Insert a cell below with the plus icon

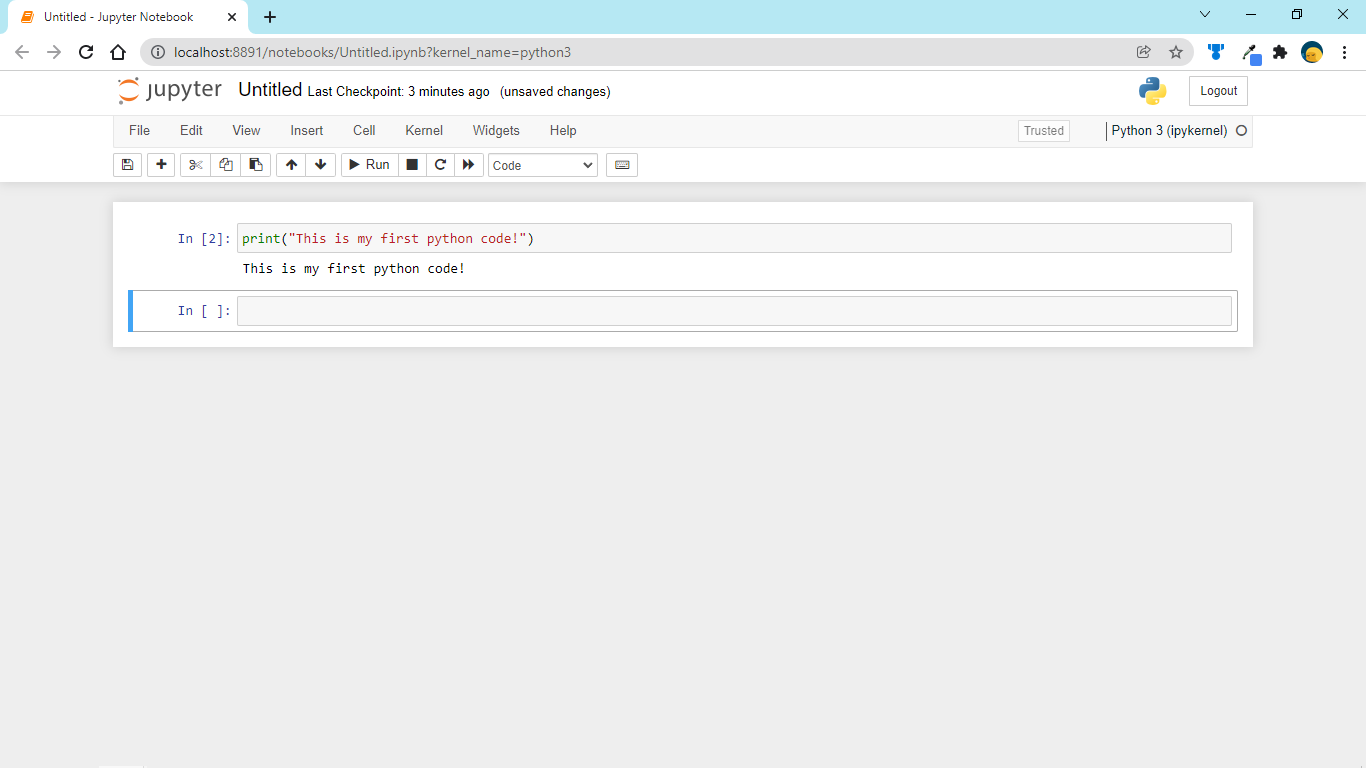[x=161, y=165]
